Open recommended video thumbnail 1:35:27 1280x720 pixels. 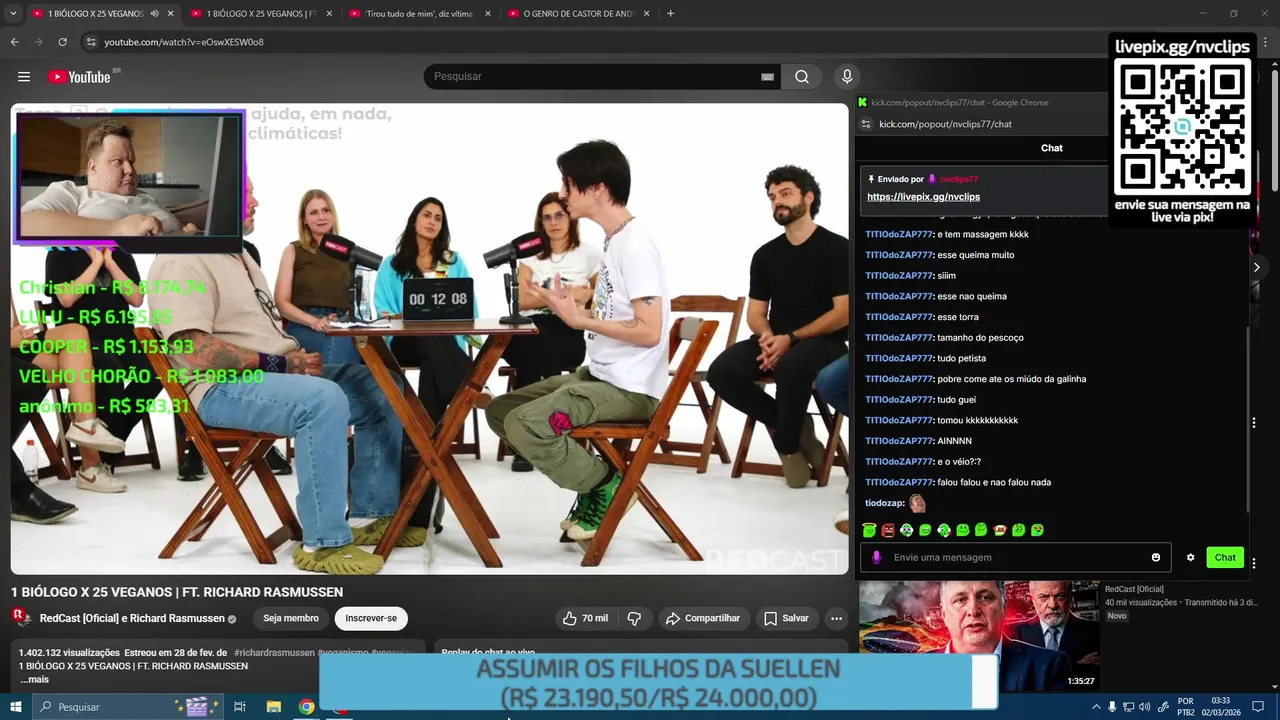(x=979, y=636)
